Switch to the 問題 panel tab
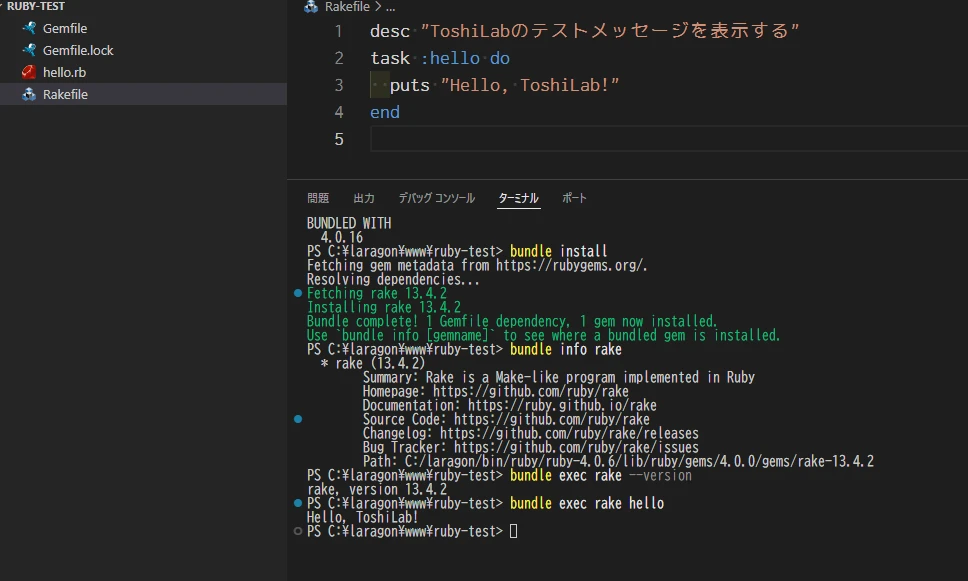The width and height of the screenshot is (968, 581). tap(318, 198)
